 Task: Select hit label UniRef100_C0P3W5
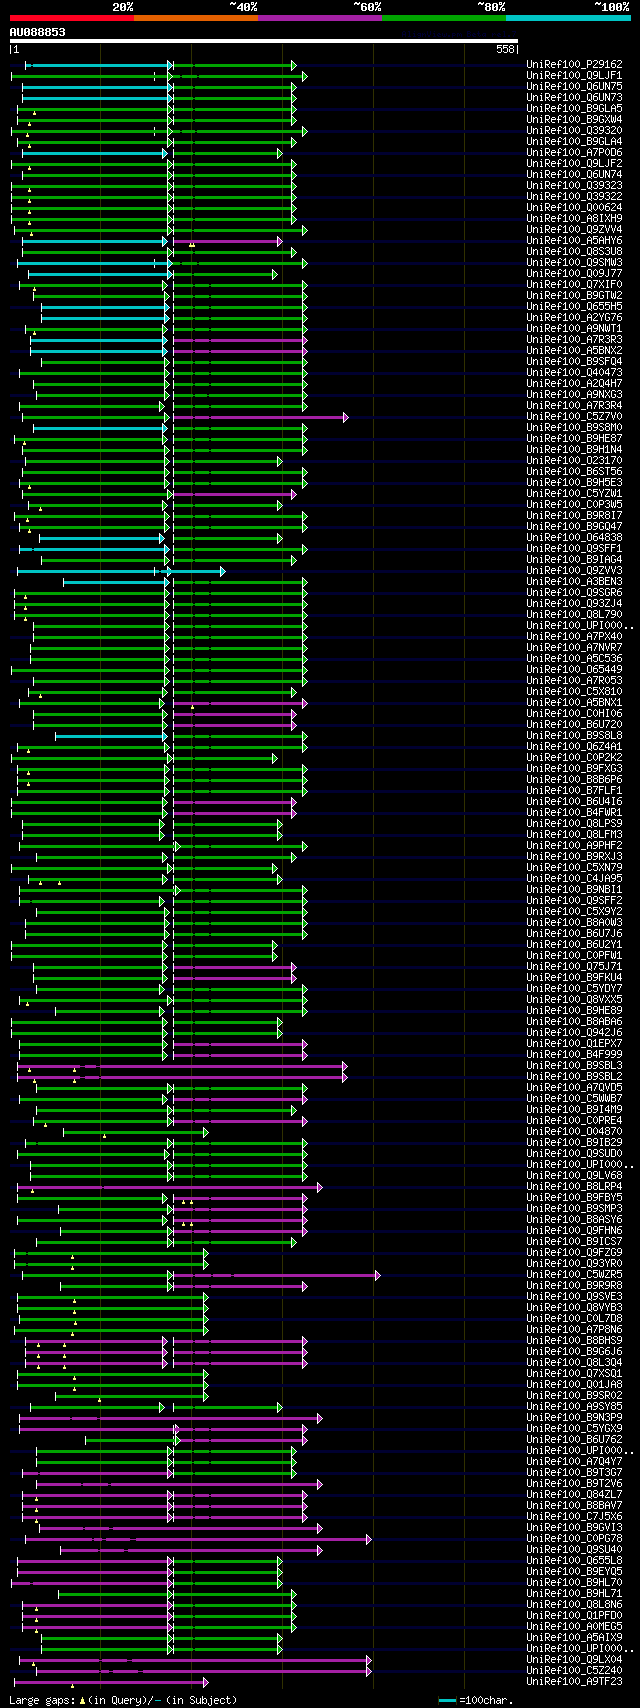click(574, 505)
